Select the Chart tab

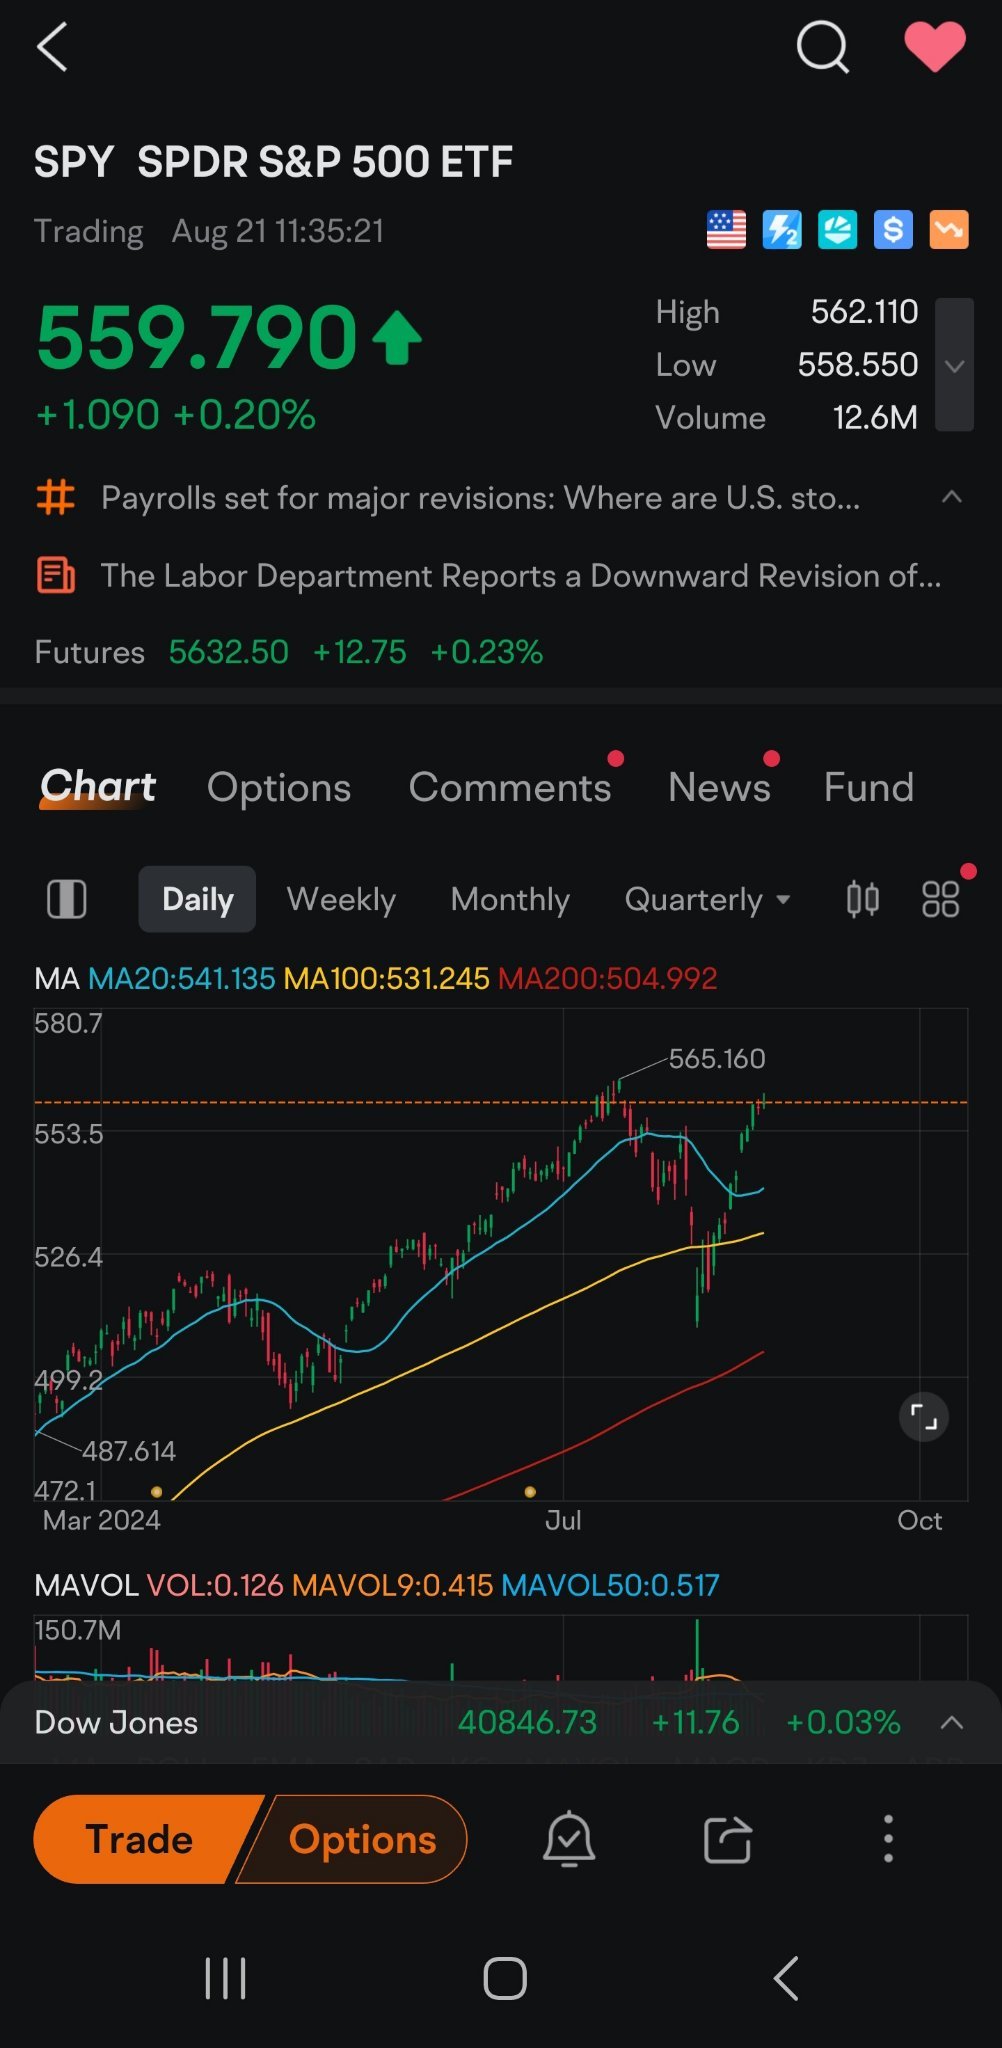point(98,787)
